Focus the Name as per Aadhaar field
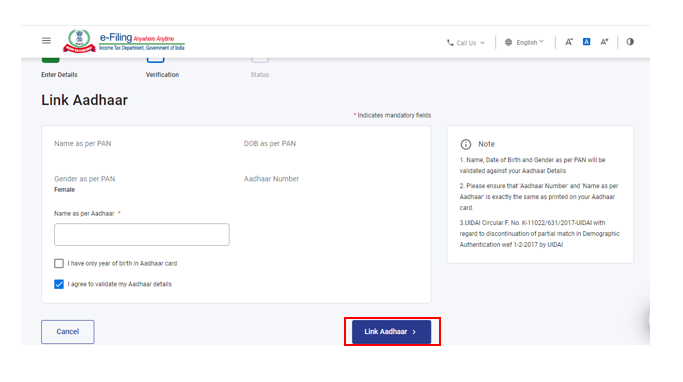The width and height of the screenshot is (683, 382). tap(142, 234)
